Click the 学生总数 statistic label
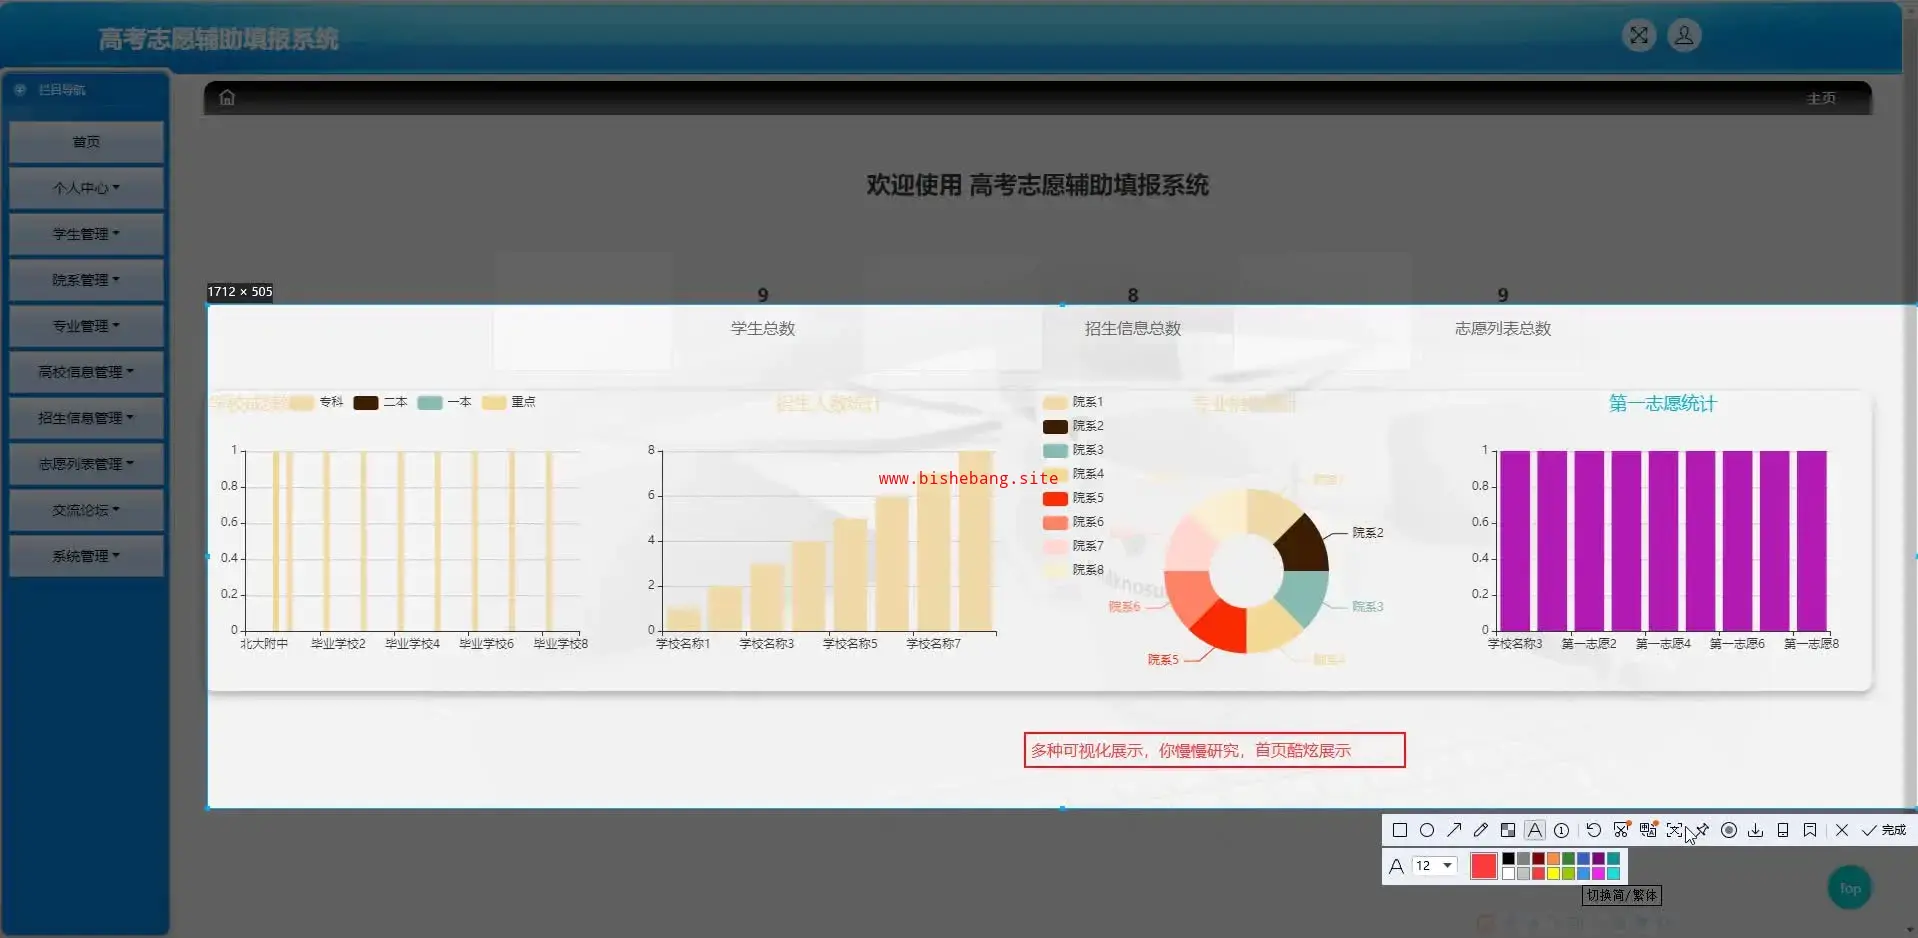The image size is (1918, 938). tap(763, 328)
